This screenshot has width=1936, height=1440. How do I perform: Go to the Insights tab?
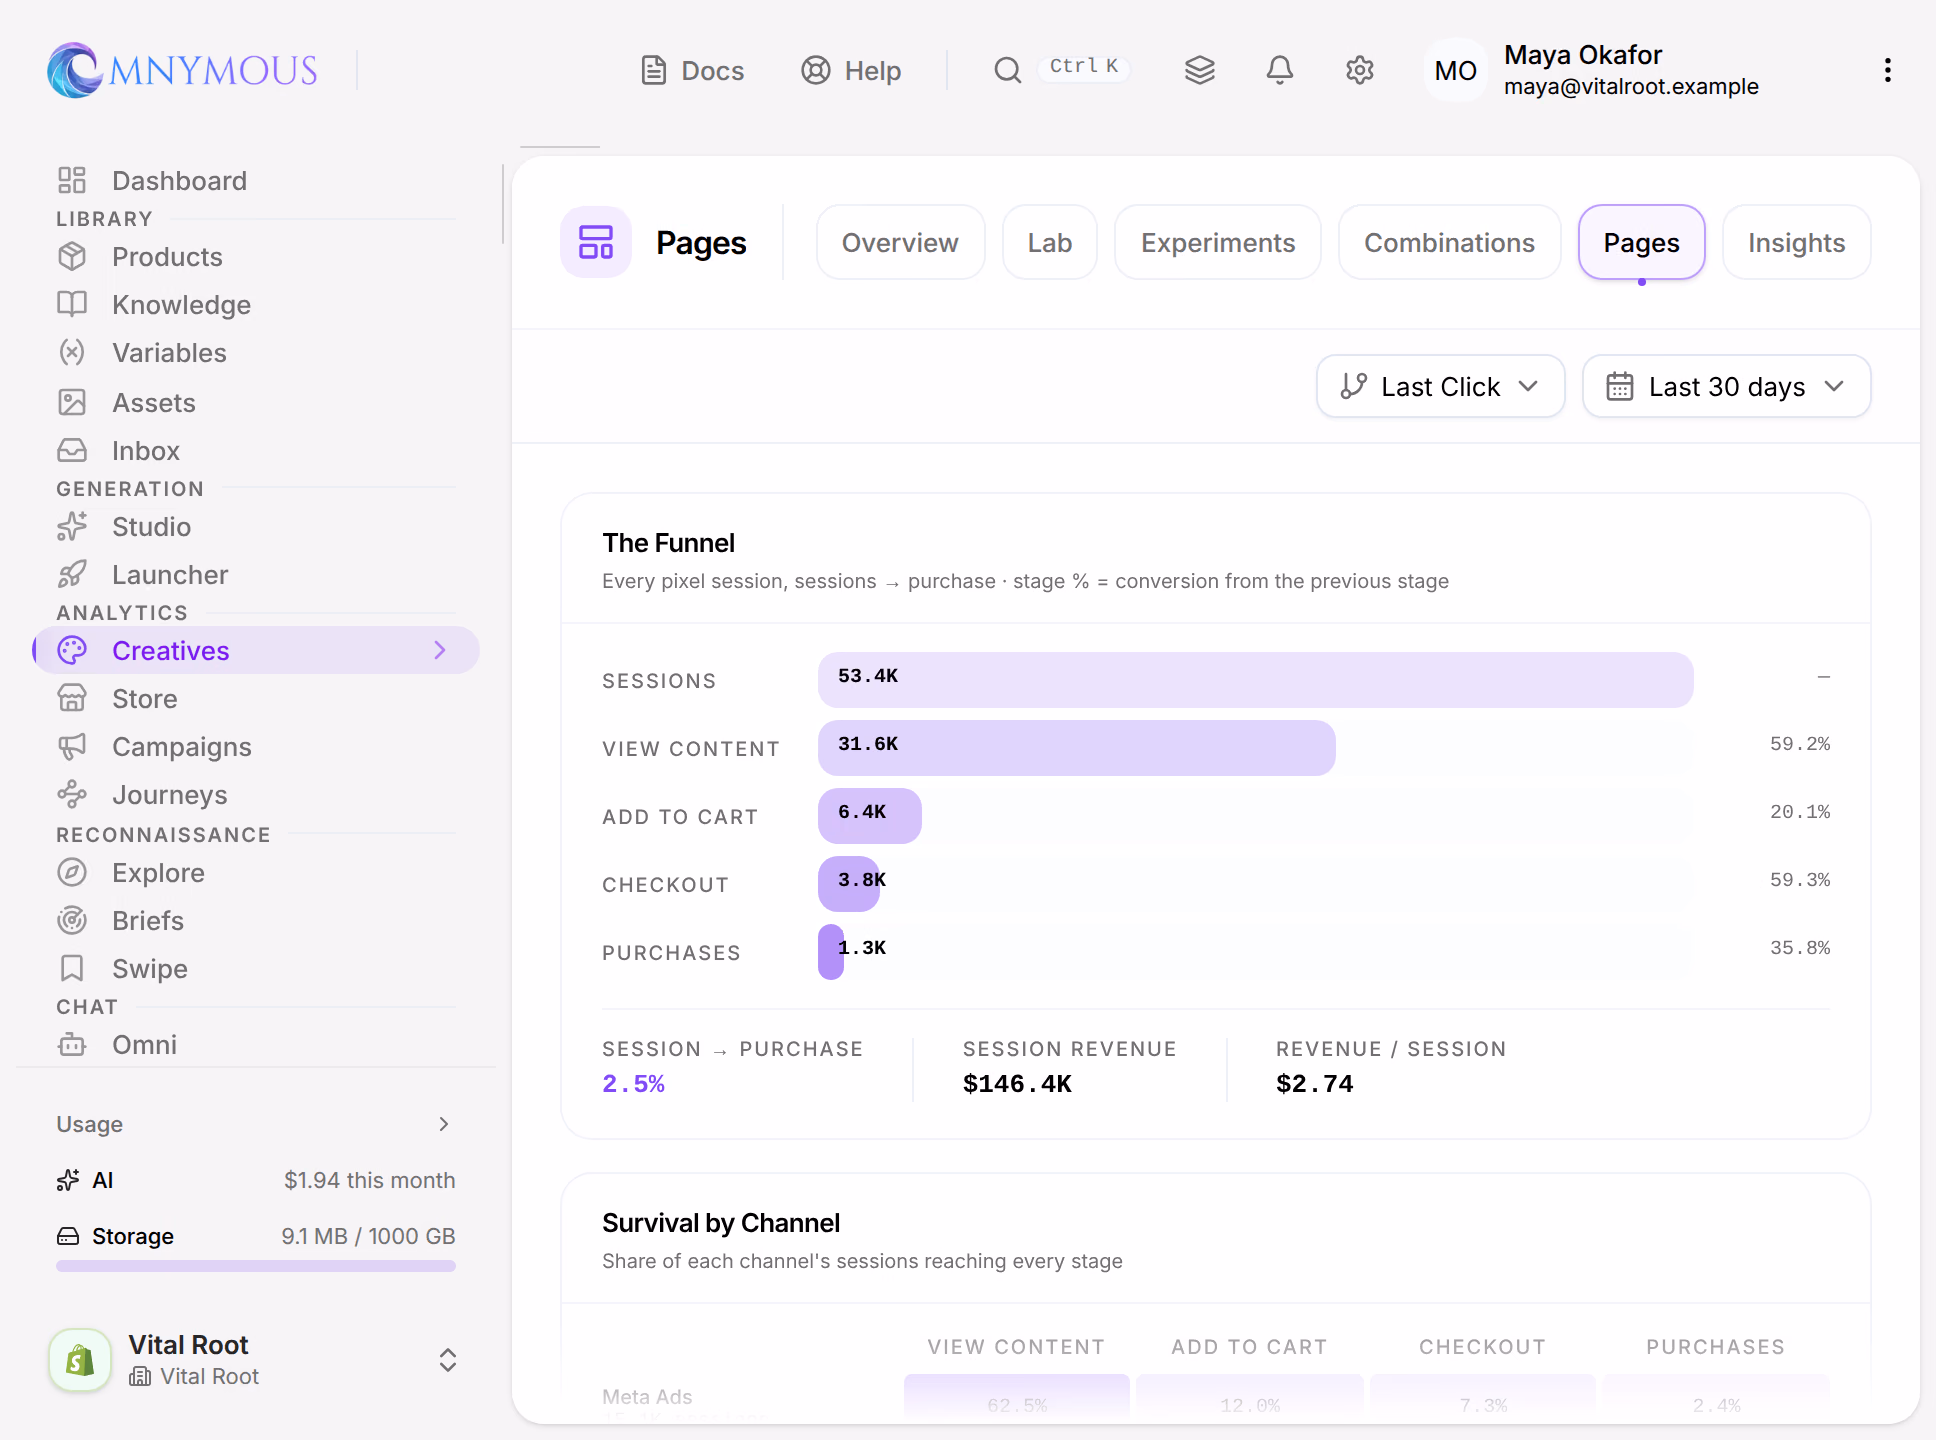point(1797,242)
